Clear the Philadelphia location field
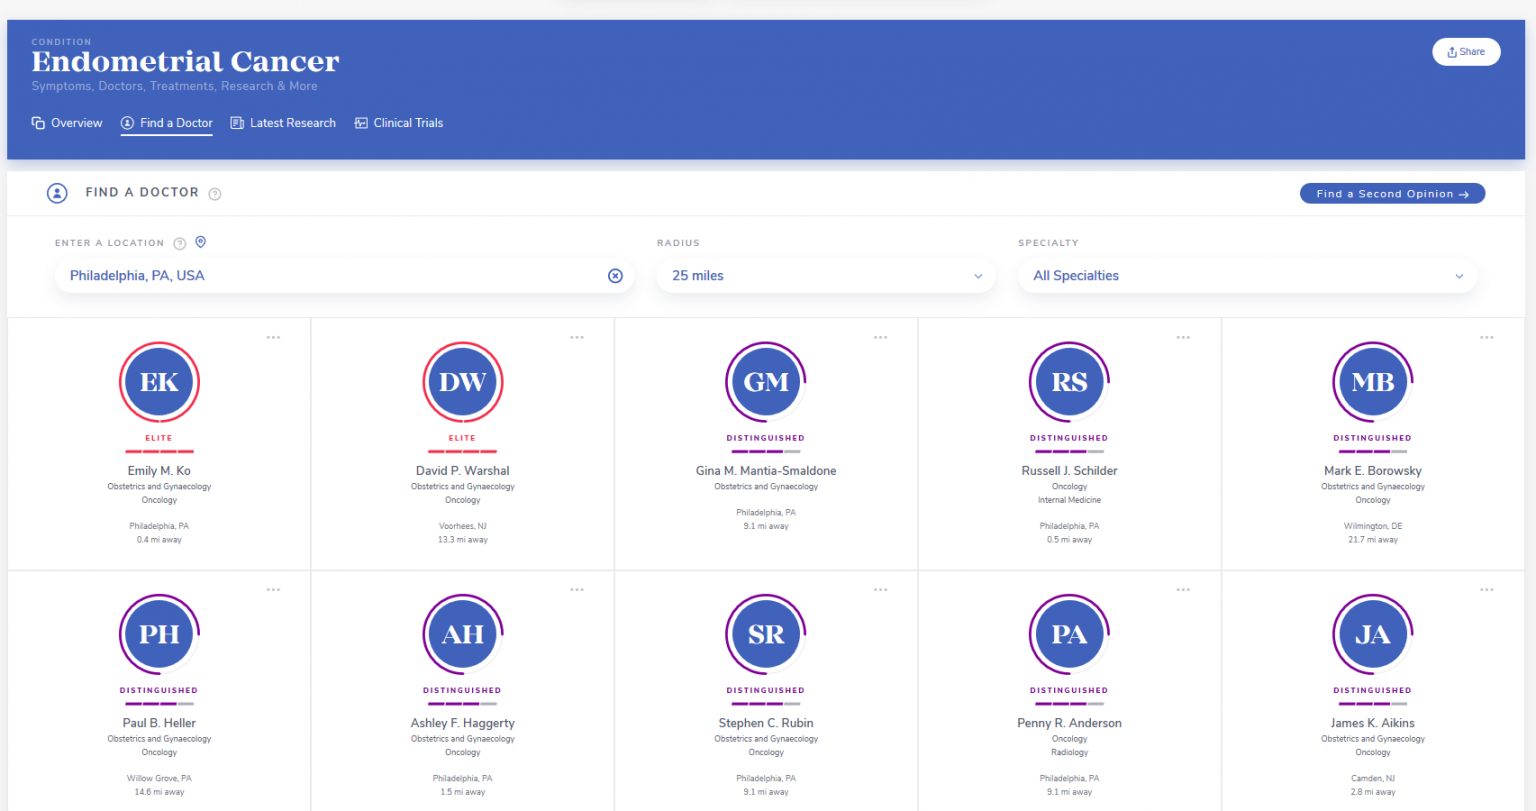The width and height of the screenshot is (1536, 811). coord(615,276)
